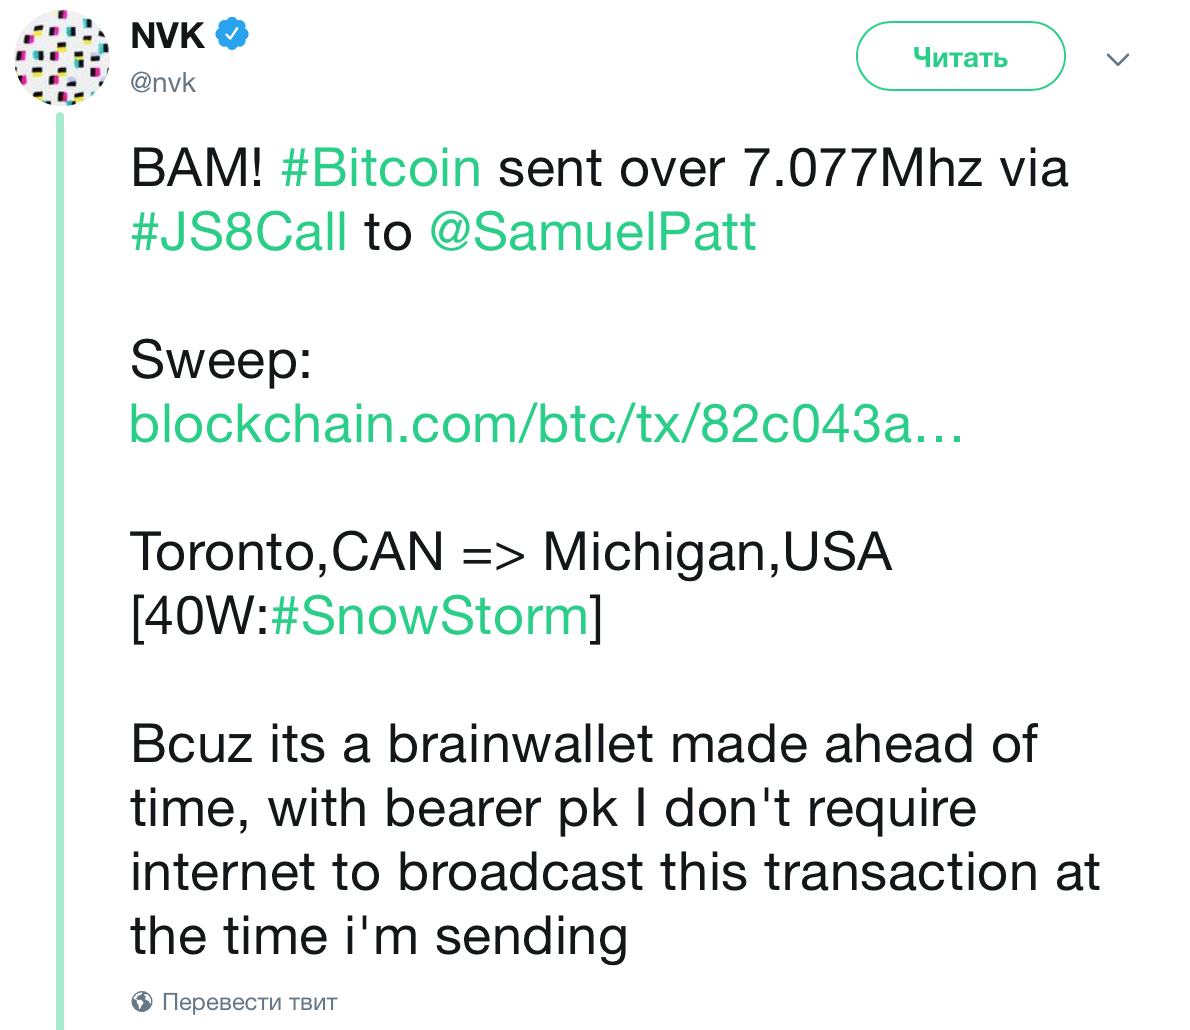Click the 'BAM!' opening word
Viewport: 1190px width, 1030px height.
point(197,168)
